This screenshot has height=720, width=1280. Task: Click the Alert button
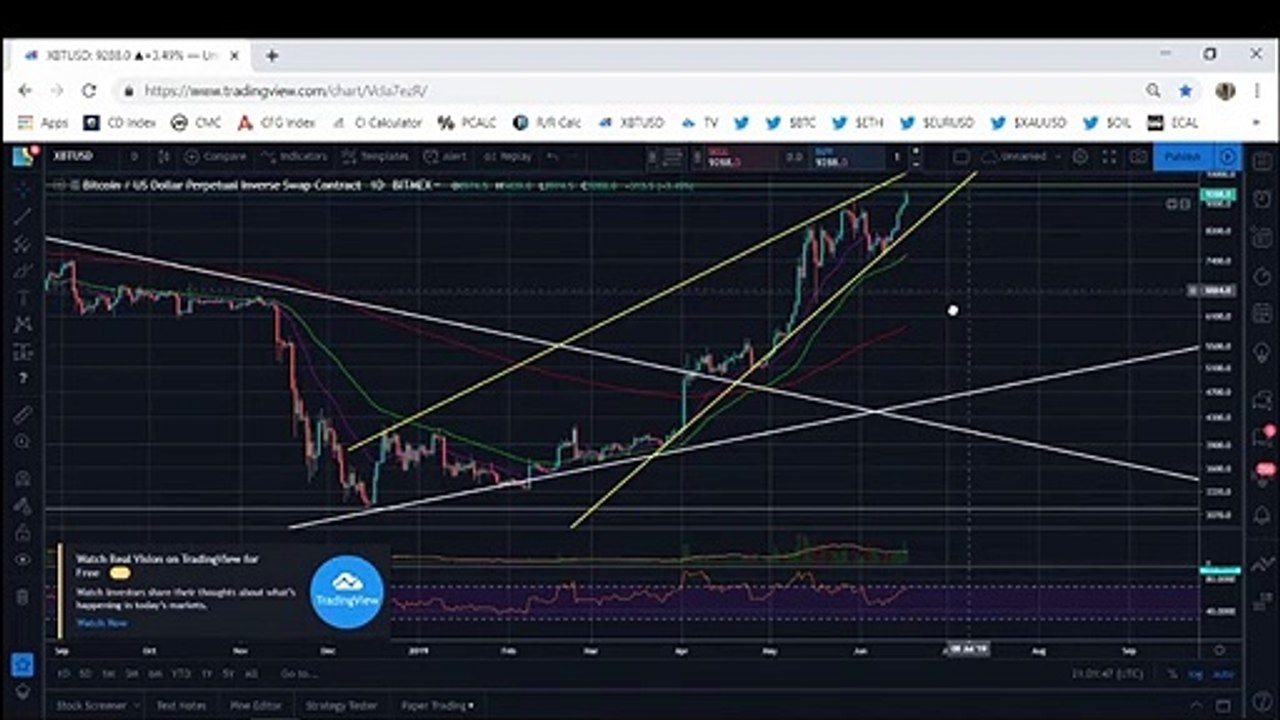coord(446,157)
